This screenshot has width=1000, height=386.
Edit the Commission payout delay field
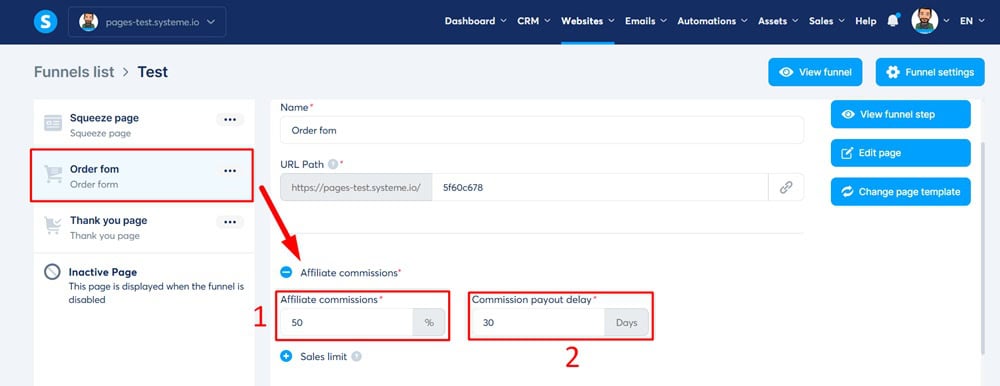tap(538, 323)
